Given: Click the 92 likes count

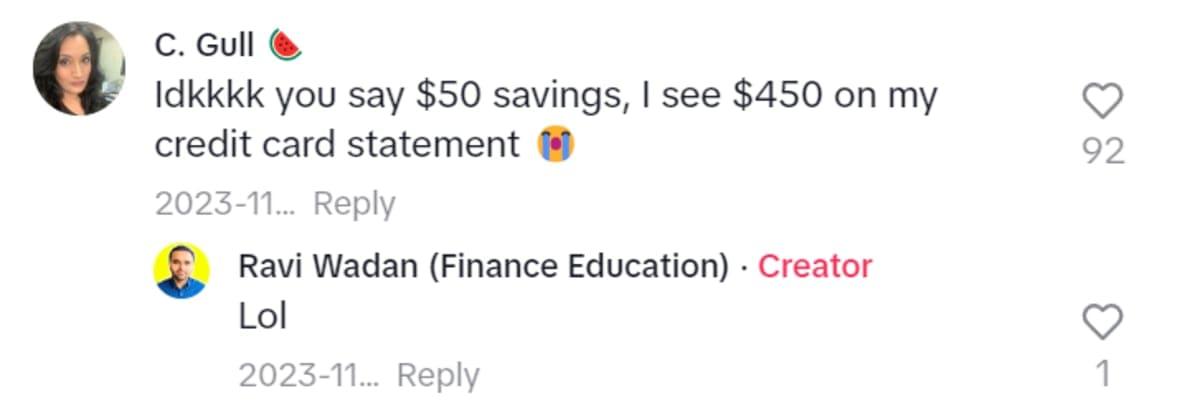Looking at the screenshot, I should pos(1104,151).
